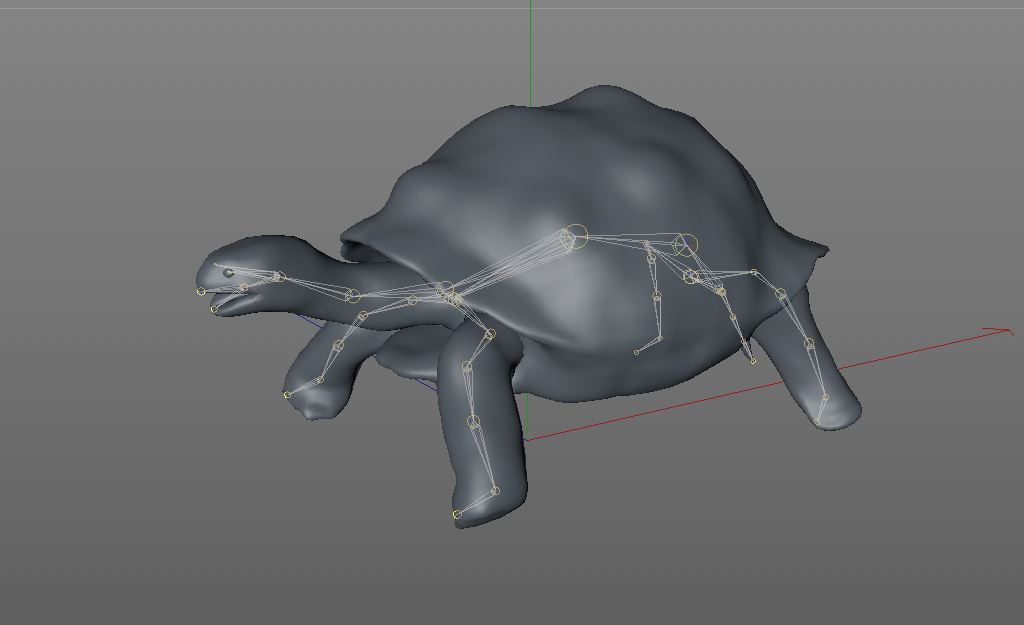
Task: Select the large knee joint on nearest front leg
Action: point(474,422)
